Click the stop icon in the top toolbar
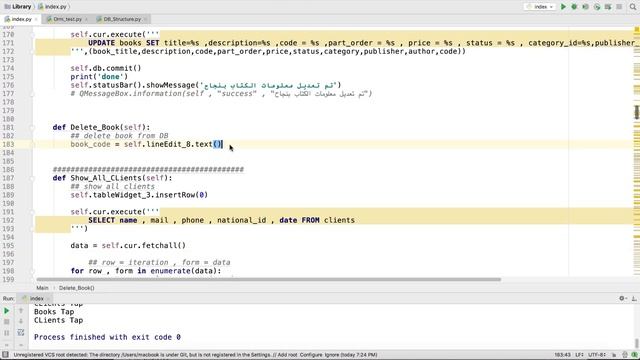This screenshot has width=640, height=360. click(x=619, y=7)
